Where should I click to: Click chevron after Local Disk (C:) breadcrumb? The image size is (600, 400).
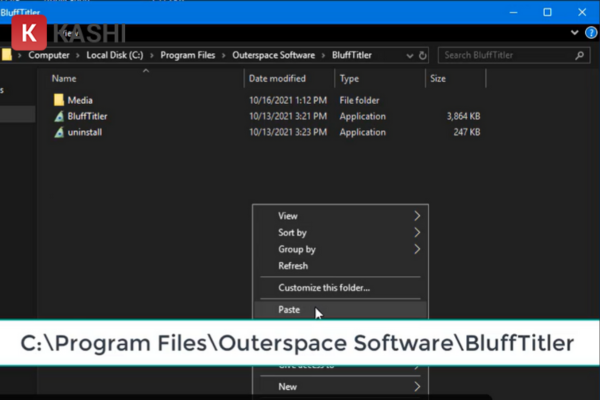(152, 56)
